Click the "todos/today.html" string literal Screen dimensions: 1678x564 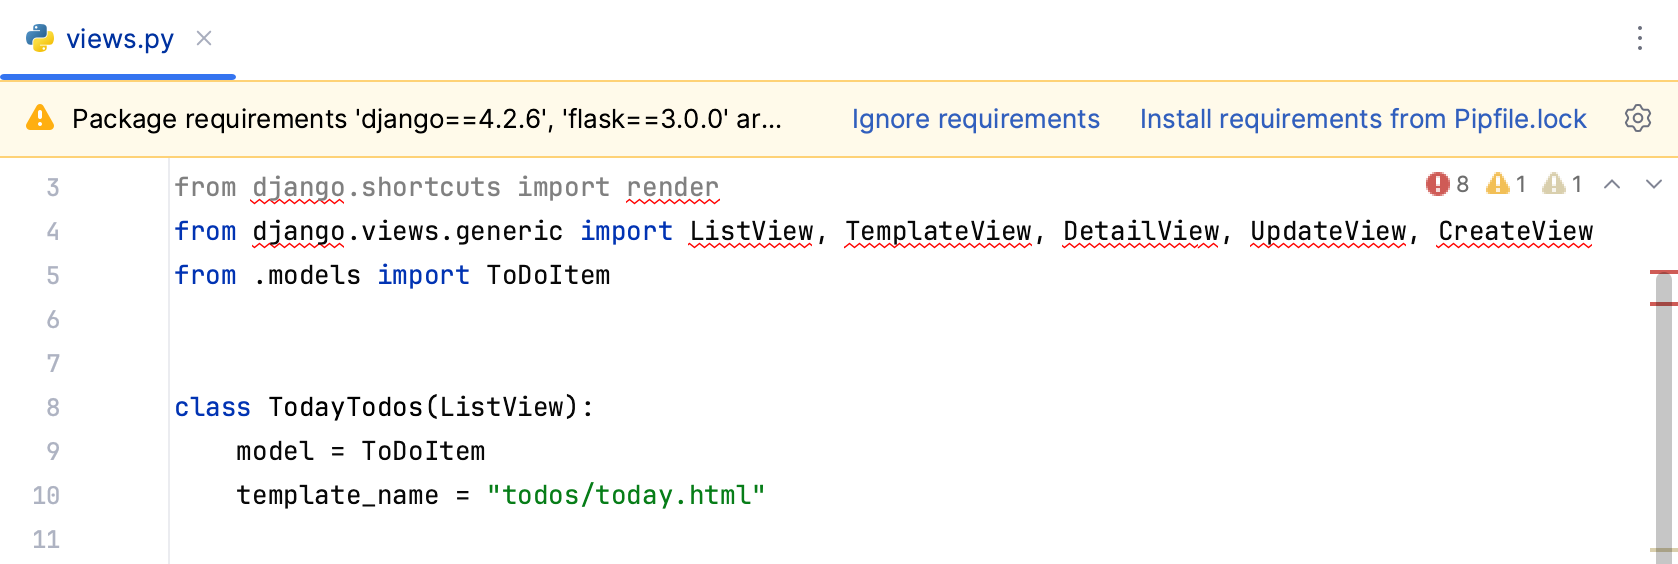click(x=626, y=496)
